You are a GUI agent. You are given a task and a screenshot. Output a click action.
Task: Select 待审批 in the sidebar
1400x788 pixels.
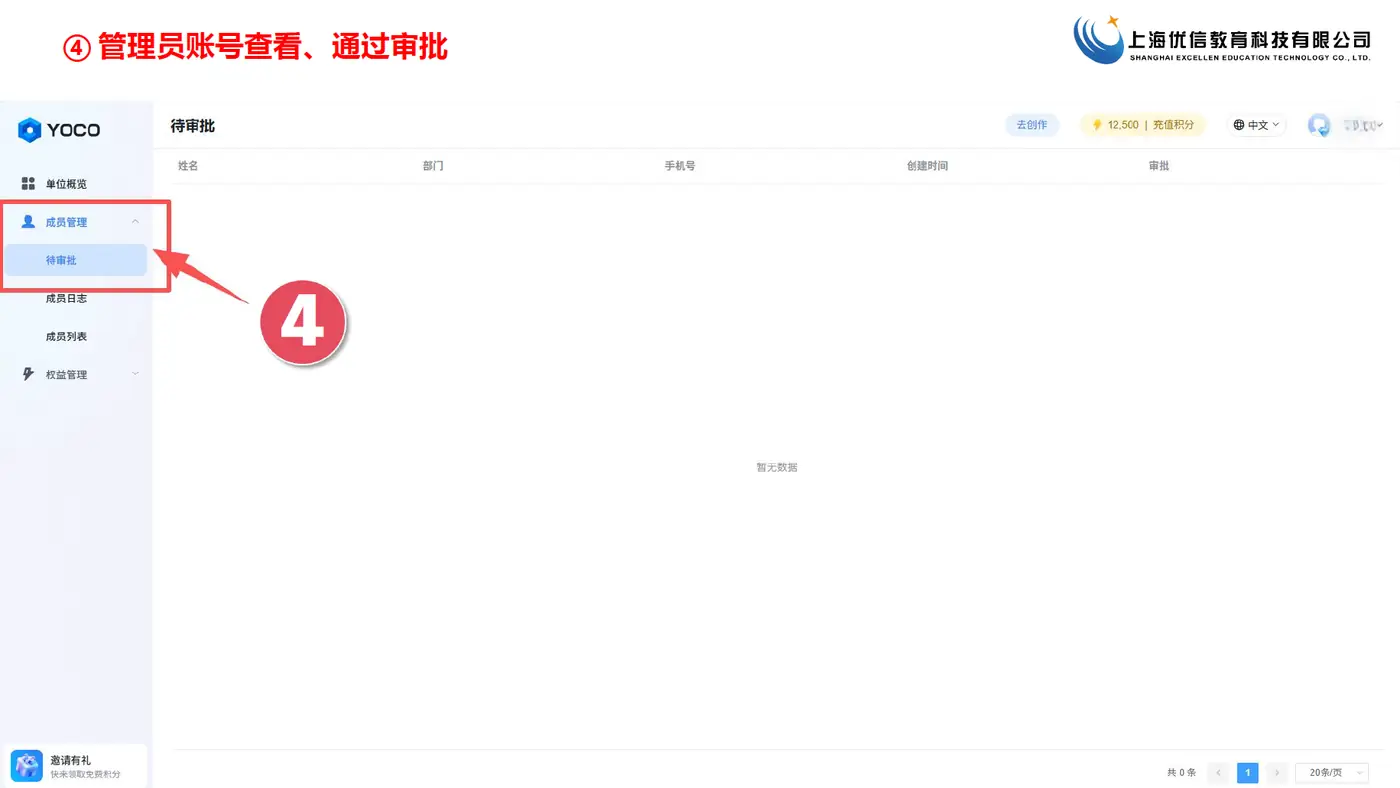point(76,260)
